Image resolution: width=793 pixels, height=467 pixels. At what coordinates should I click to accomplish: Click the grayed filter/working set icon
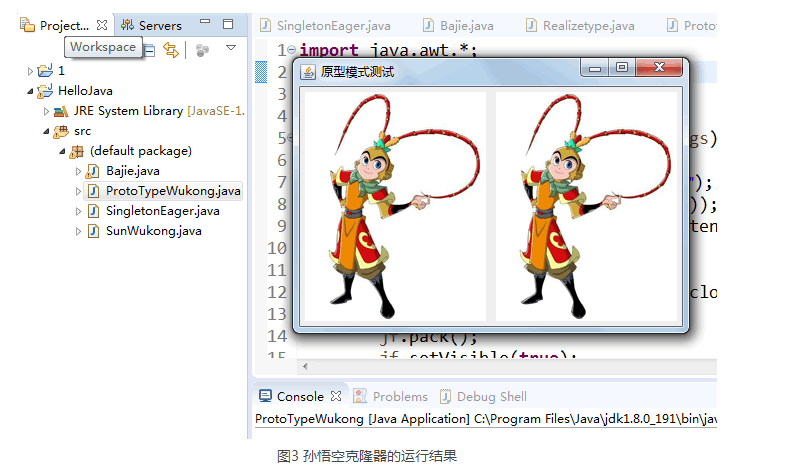click(202, 50)
